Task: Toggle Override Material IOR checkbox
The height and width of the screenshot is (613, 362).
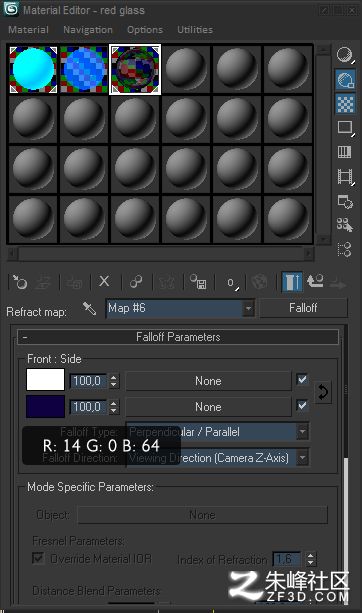Action: click(38, 558)
